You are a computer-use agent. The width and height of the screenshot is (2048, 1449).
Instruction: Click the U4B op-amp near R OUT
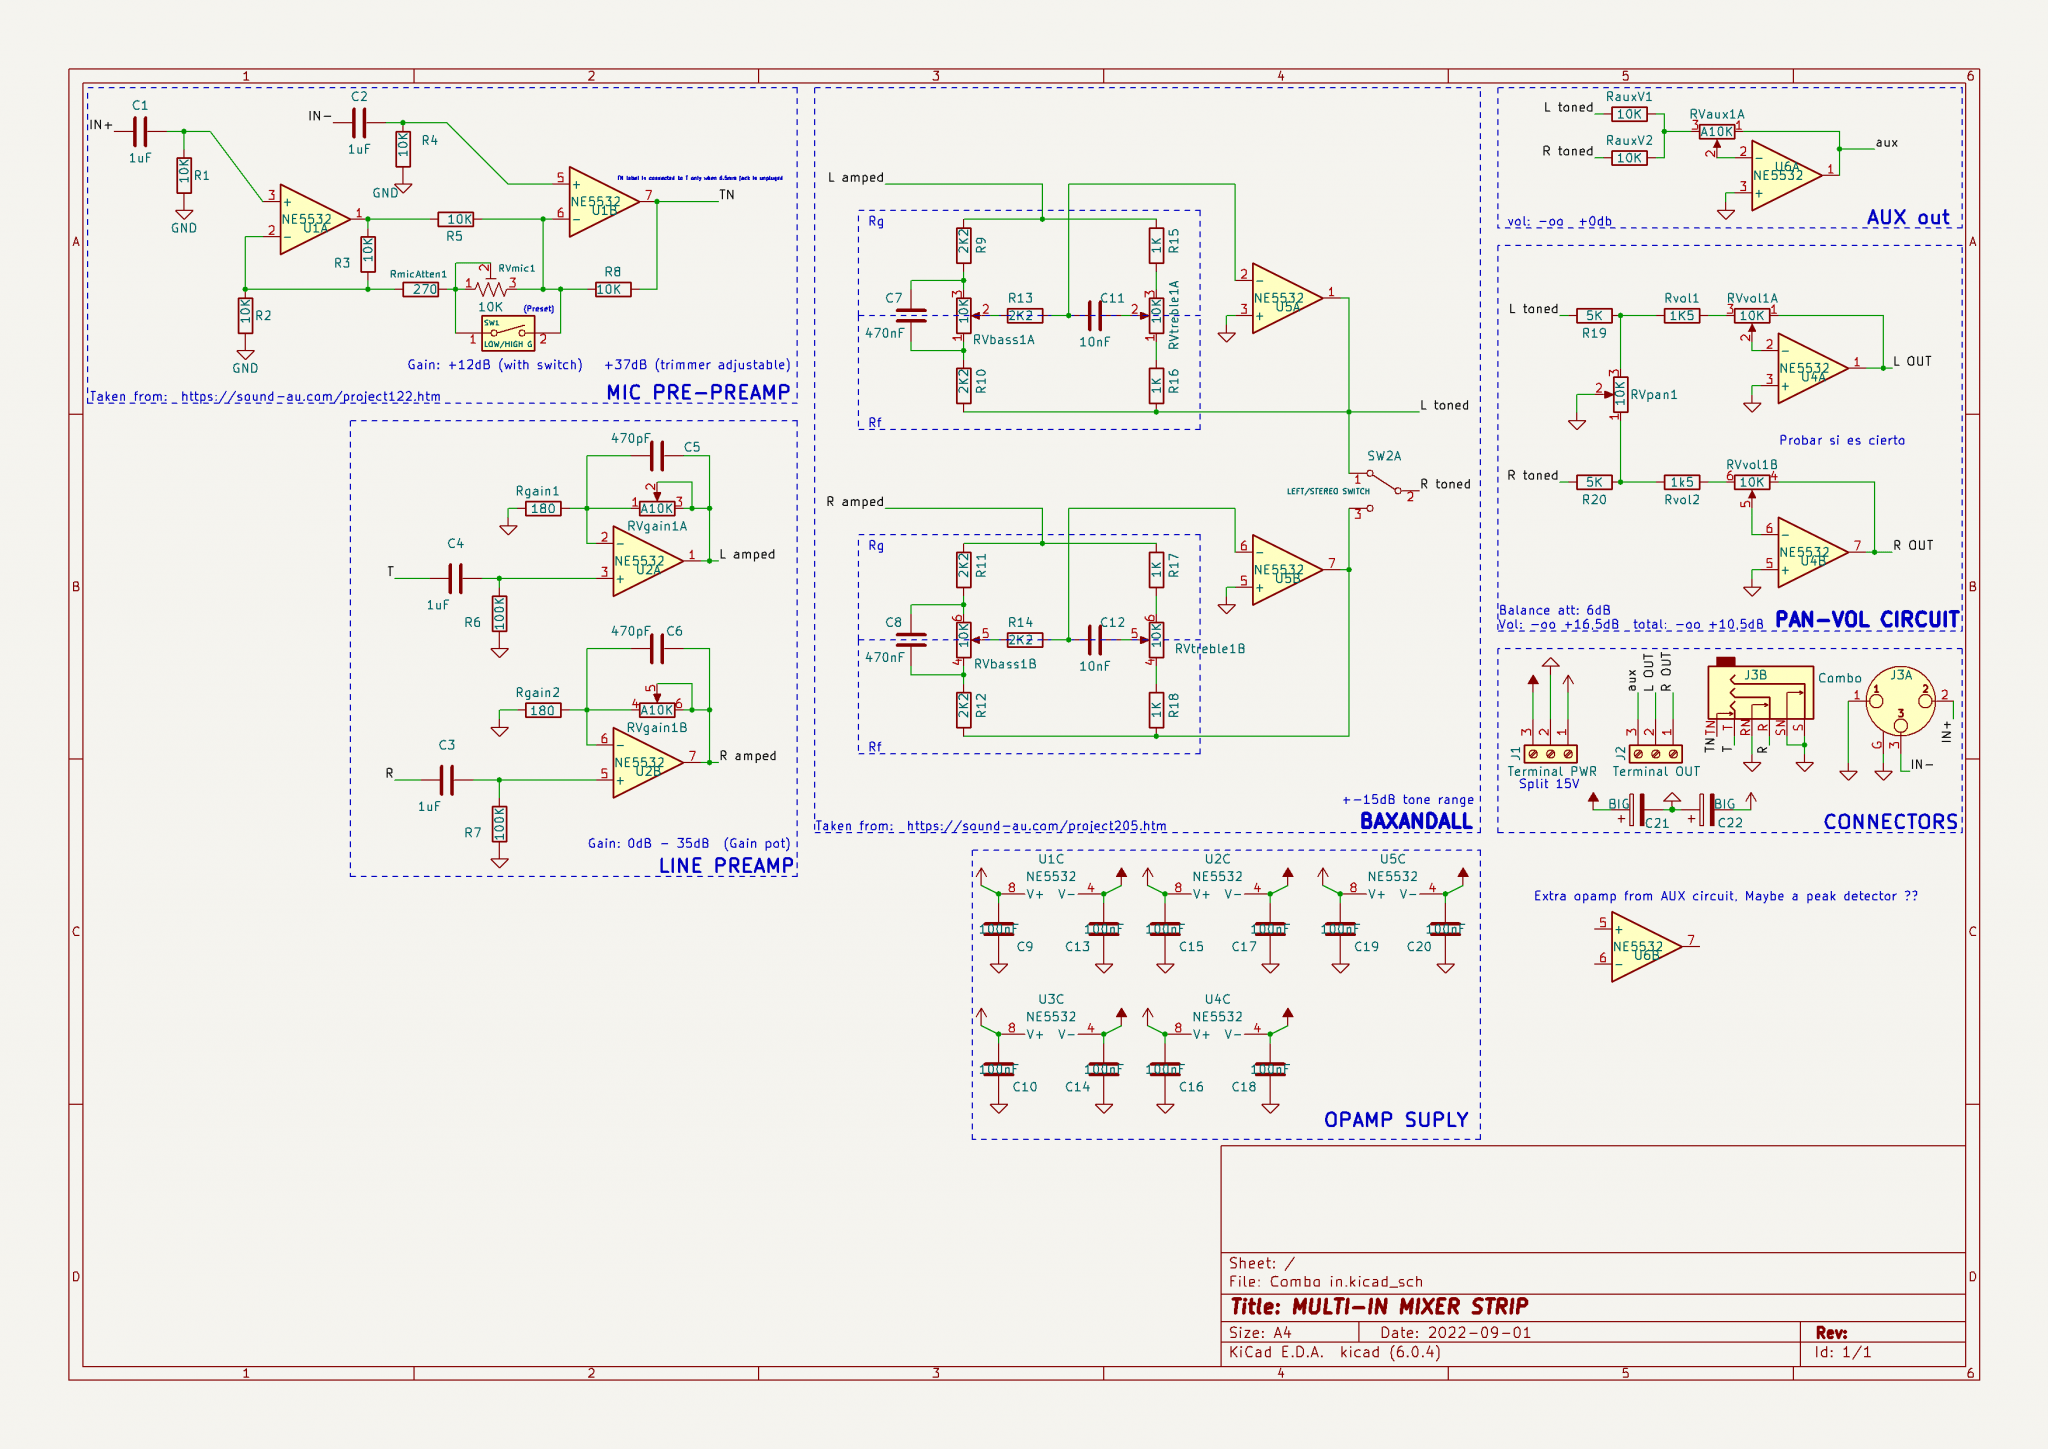point(1812,553)
